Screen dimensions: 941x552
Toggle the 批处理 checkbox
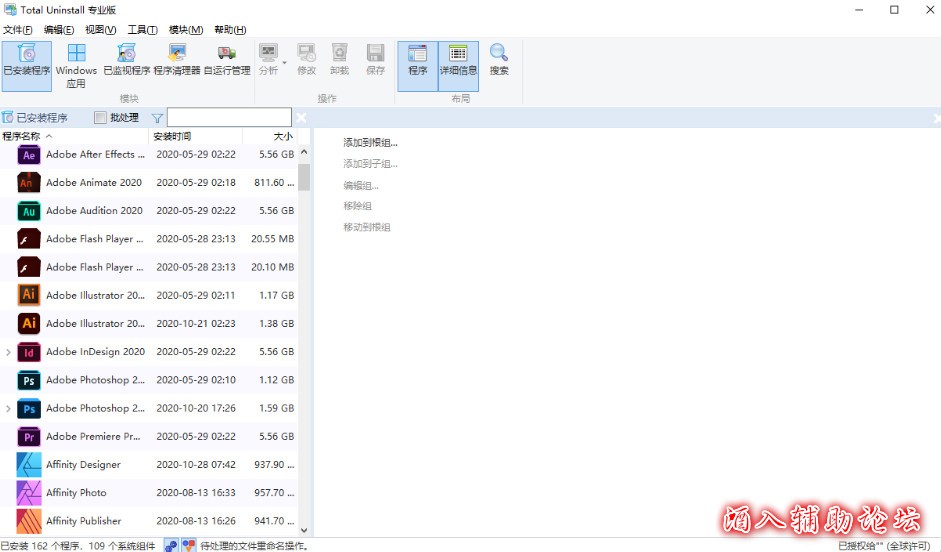[x=100, y=118]
